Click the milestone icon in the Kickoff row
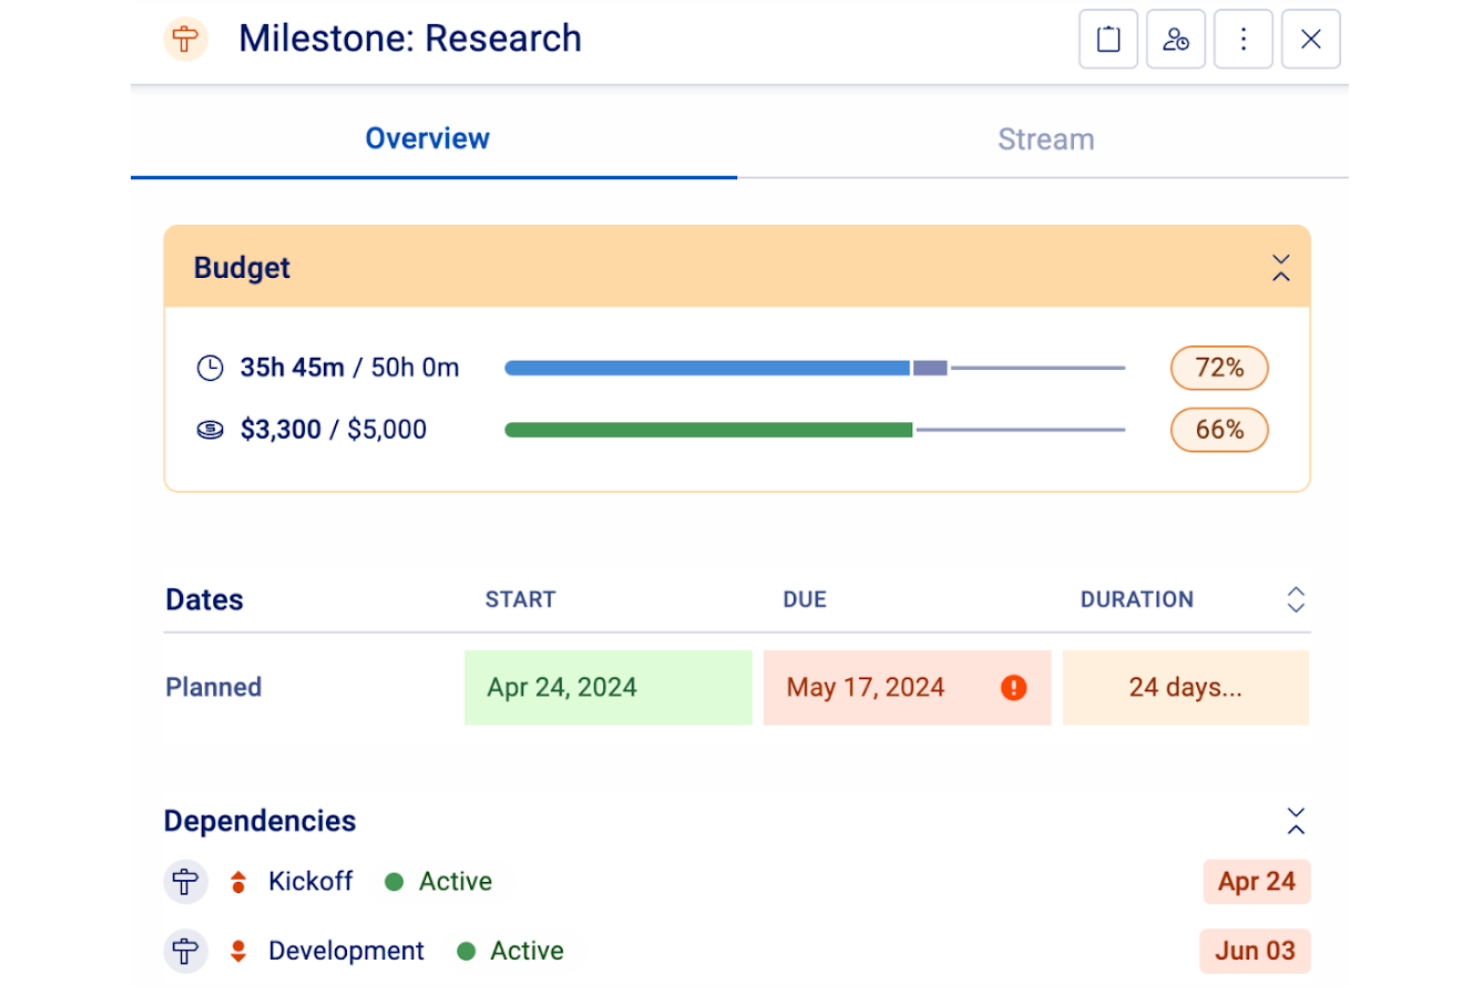This screenshot has width=1480, height=987. click(x=185, y=882)
